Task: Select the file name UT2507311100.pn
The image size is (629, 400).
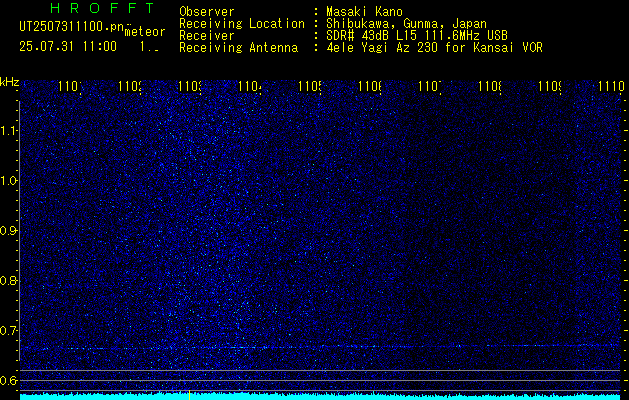Action: point(71,27)
